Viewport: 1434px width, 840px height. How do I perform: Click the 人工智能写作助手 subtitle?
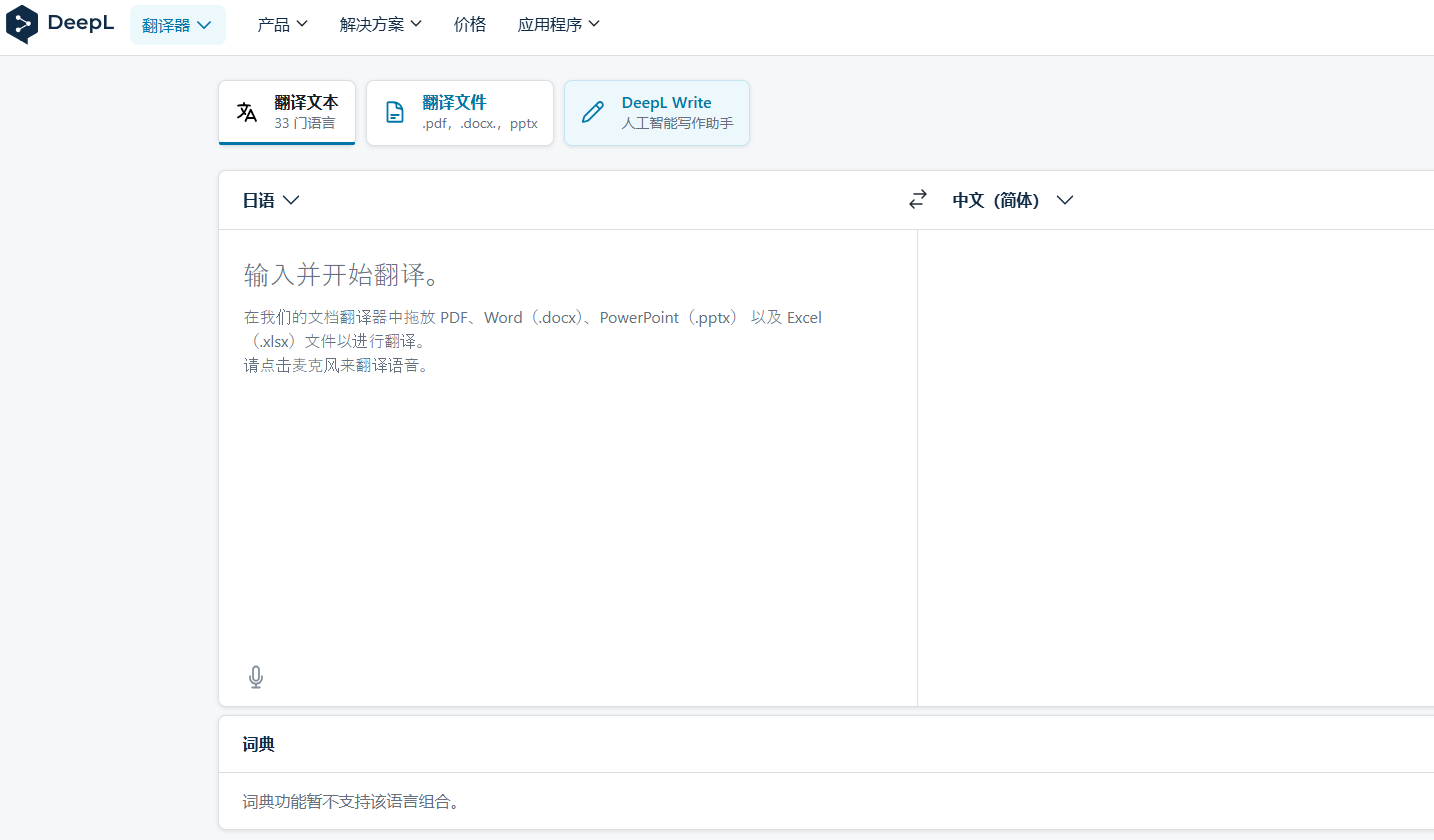(x=677, y=123)
